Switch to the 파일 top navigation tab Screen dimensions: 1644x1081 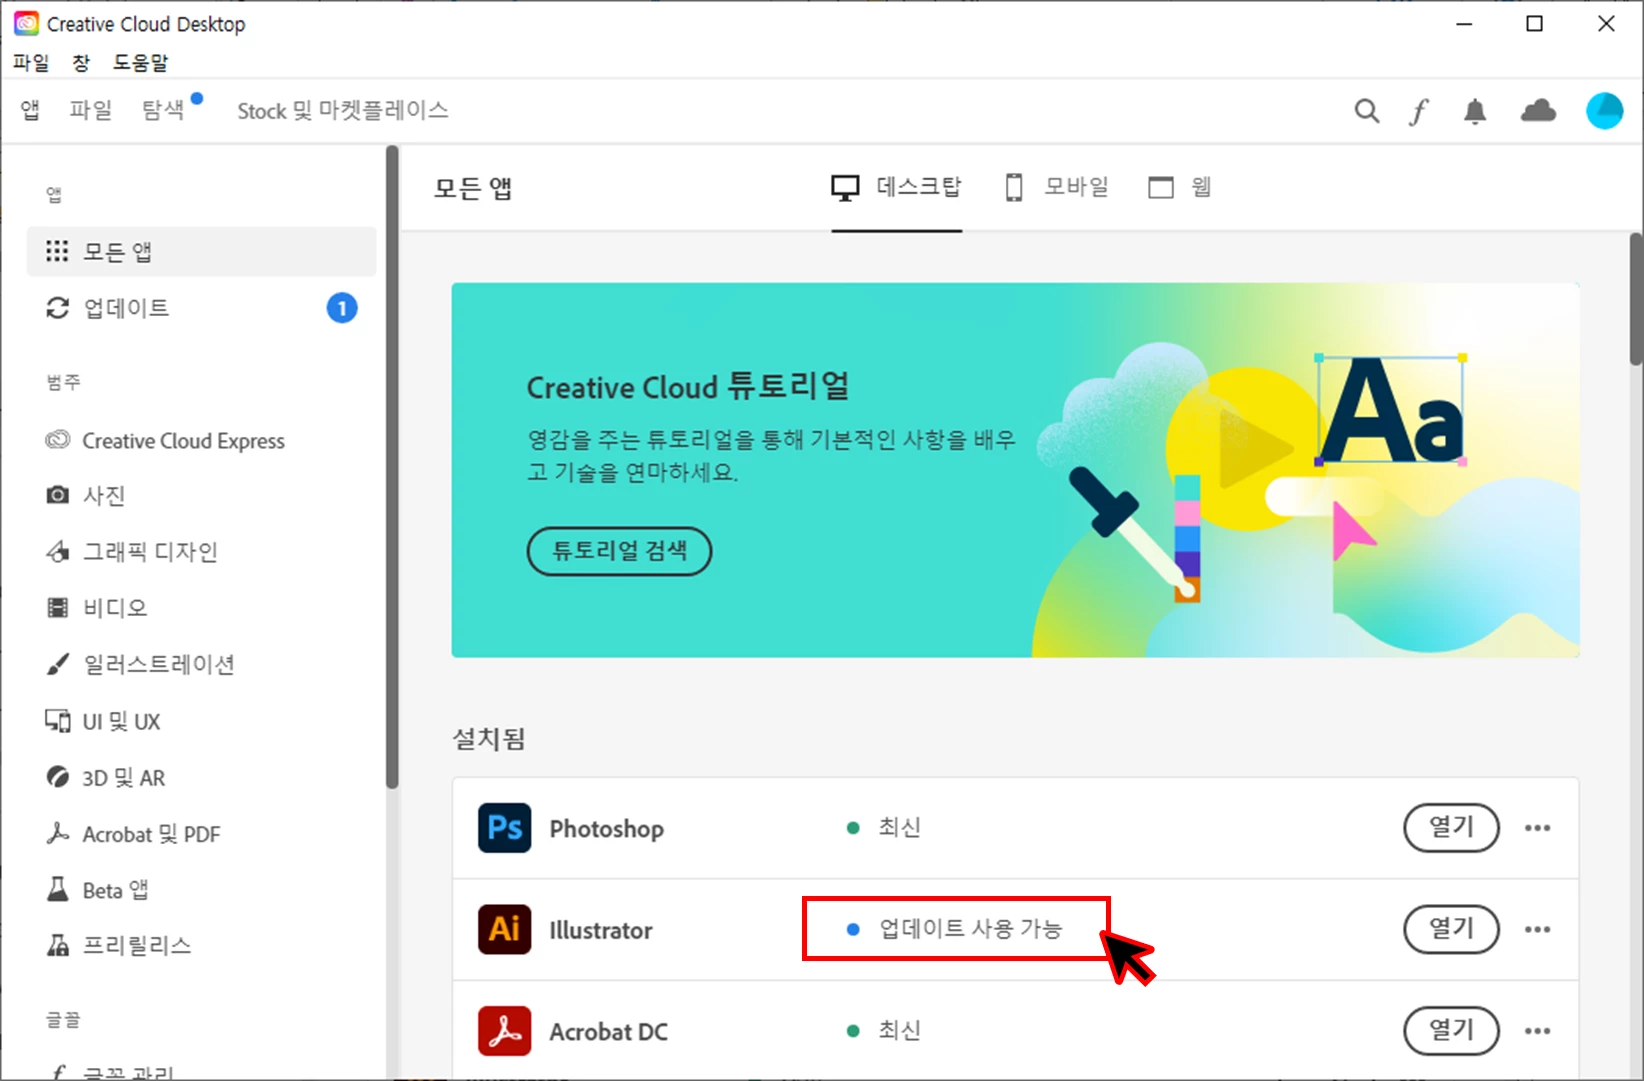90,110
